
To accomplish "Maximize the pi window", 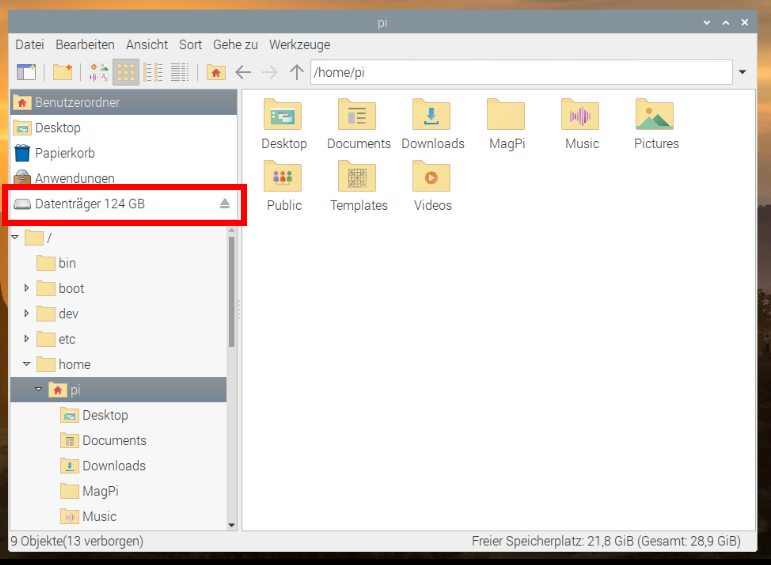I will [726, 23].
